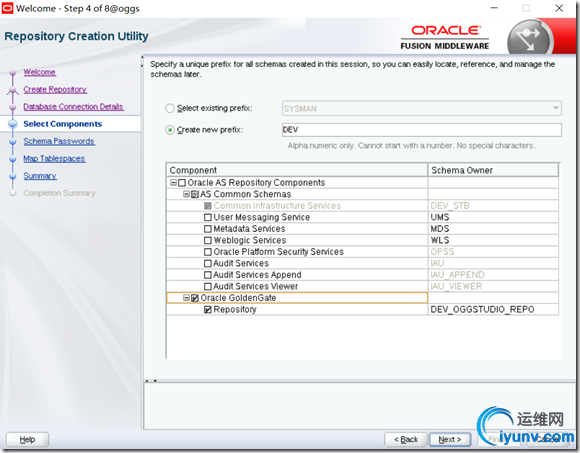This screenshot has width=580, height=453.
Task: Click the Map Tablespaces step bullet icon
Action: tap(13, 159)
